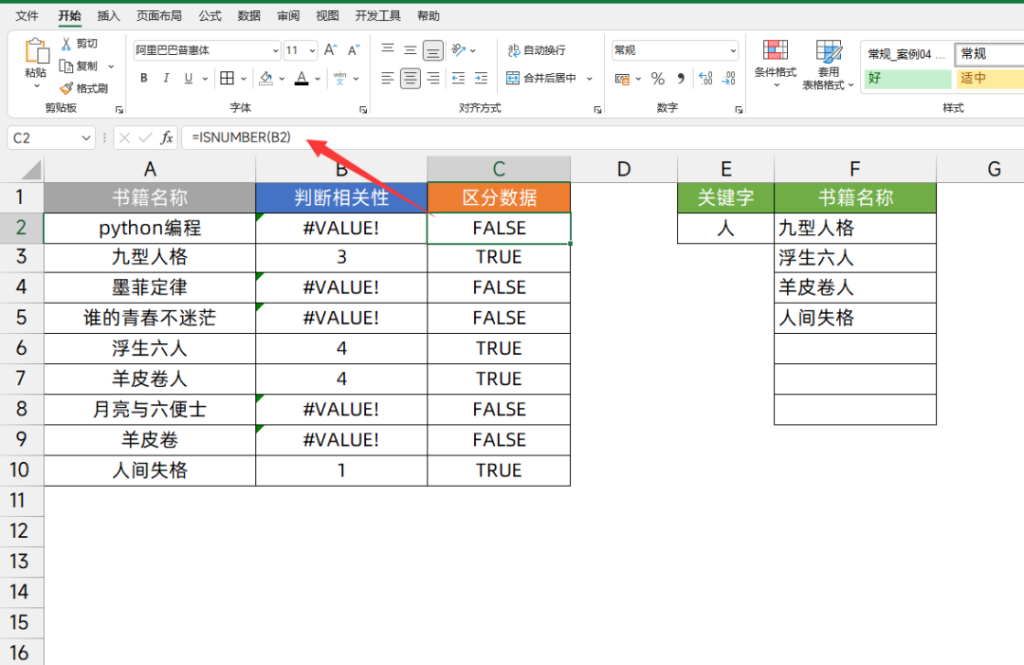
Task: Click the Insert Function fx icon
Action: pyautogui.click(x=167, y=137)
